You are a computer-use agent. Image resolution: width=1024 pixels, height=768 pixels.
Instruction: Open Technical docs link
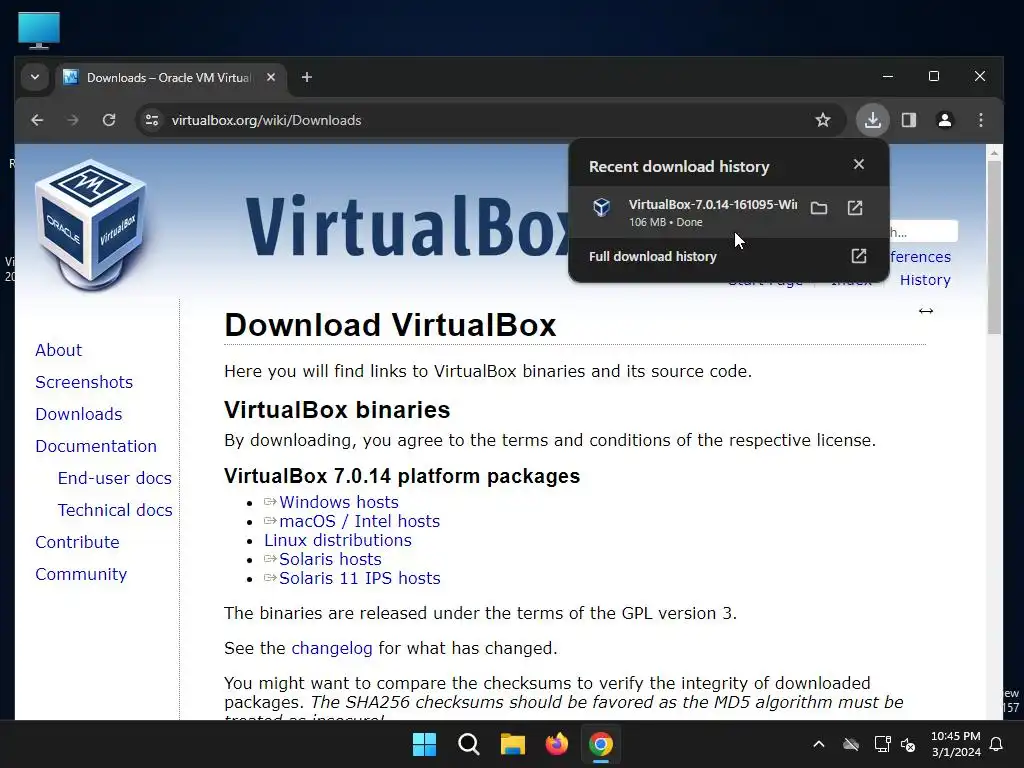click(x=116, y=510)
